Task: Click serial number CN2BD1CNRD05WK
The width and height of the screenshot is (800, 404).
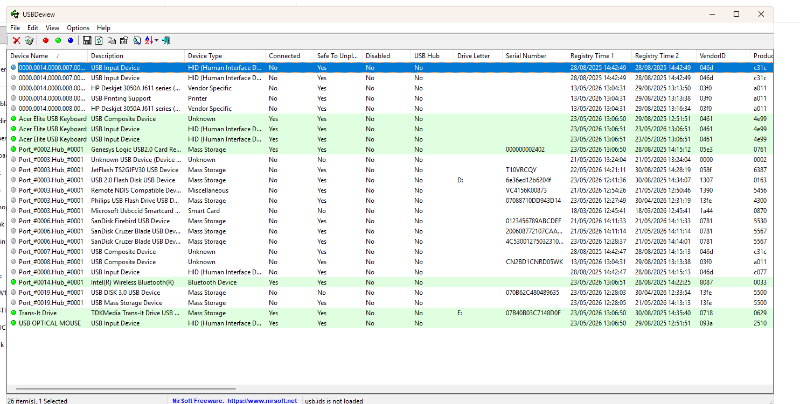Action: click(534, 262)
